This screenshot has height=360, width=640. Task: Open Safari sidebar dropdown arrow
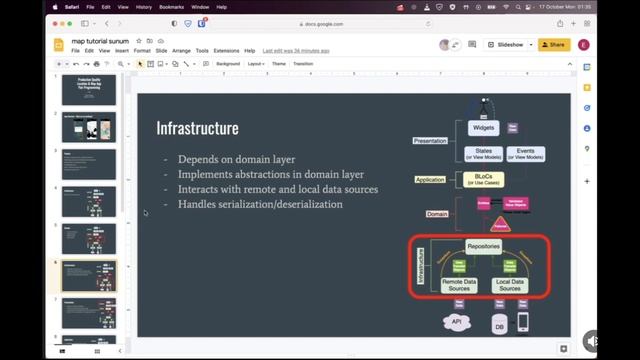click(94, 24)
